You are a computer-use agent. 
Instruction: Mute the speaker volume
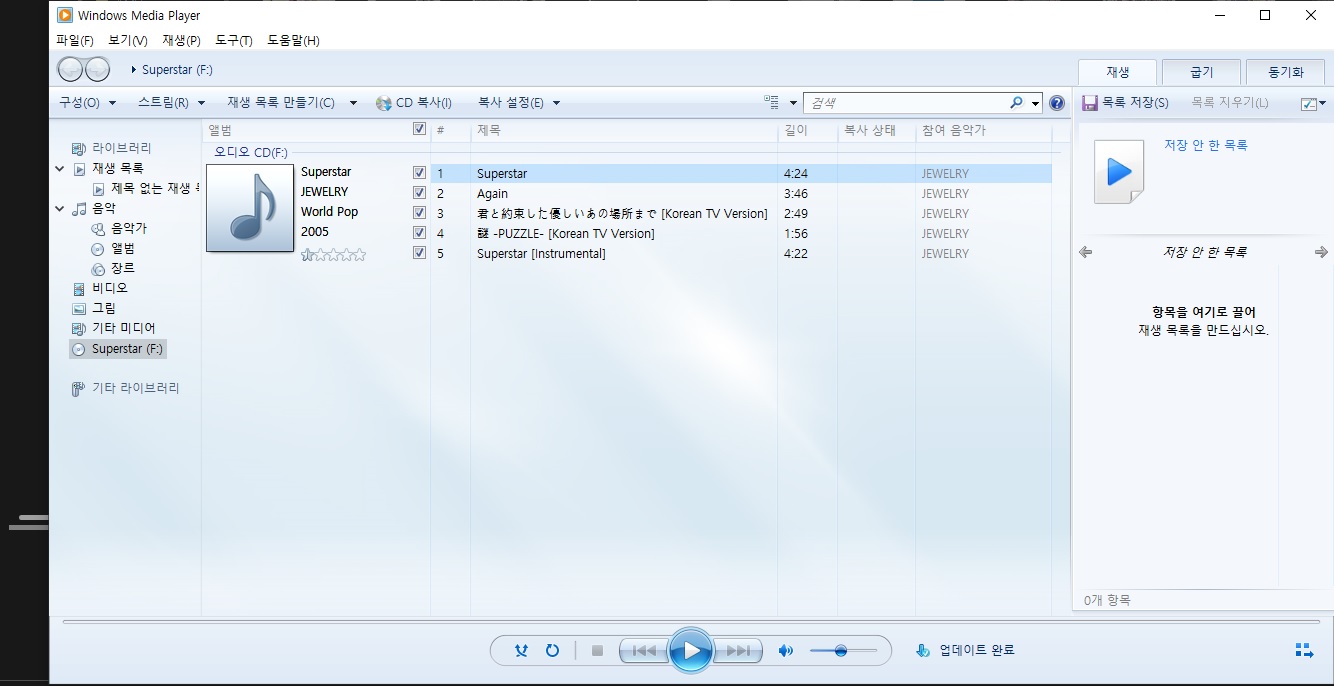(x=786, y=650)
